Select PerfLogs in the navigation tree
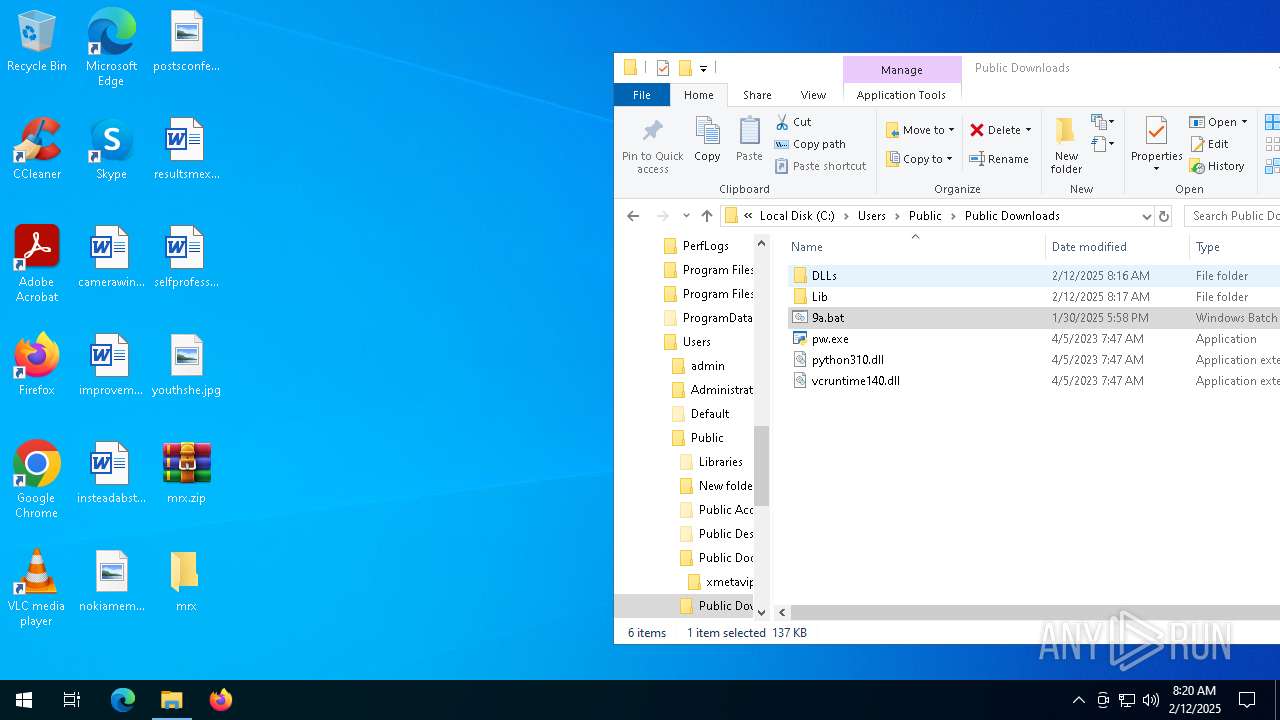 (706, 246)
